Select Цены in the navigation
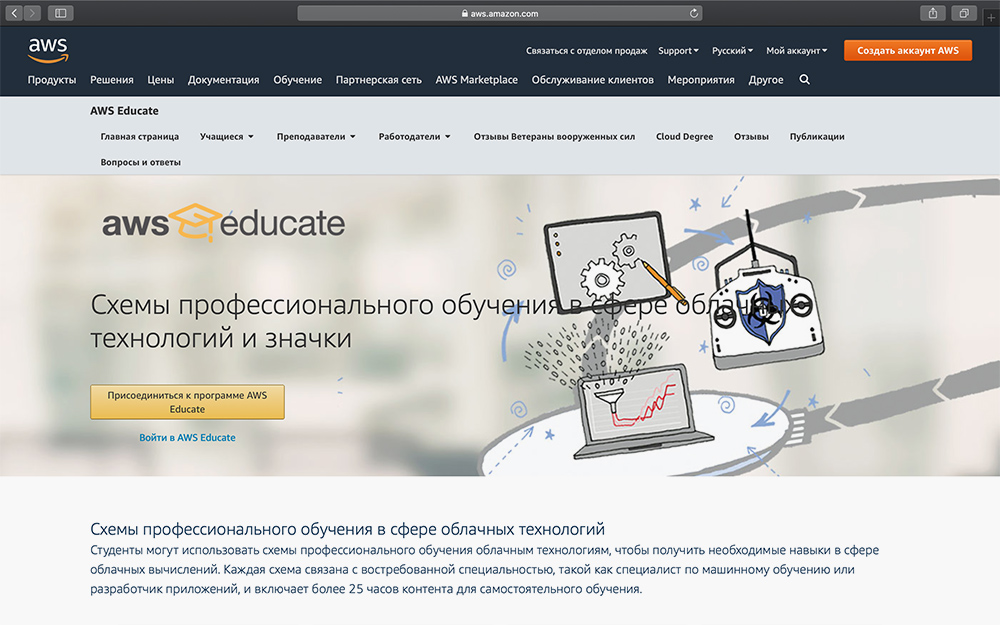Viewport: 1000px width, 625px height. (161, 80)
